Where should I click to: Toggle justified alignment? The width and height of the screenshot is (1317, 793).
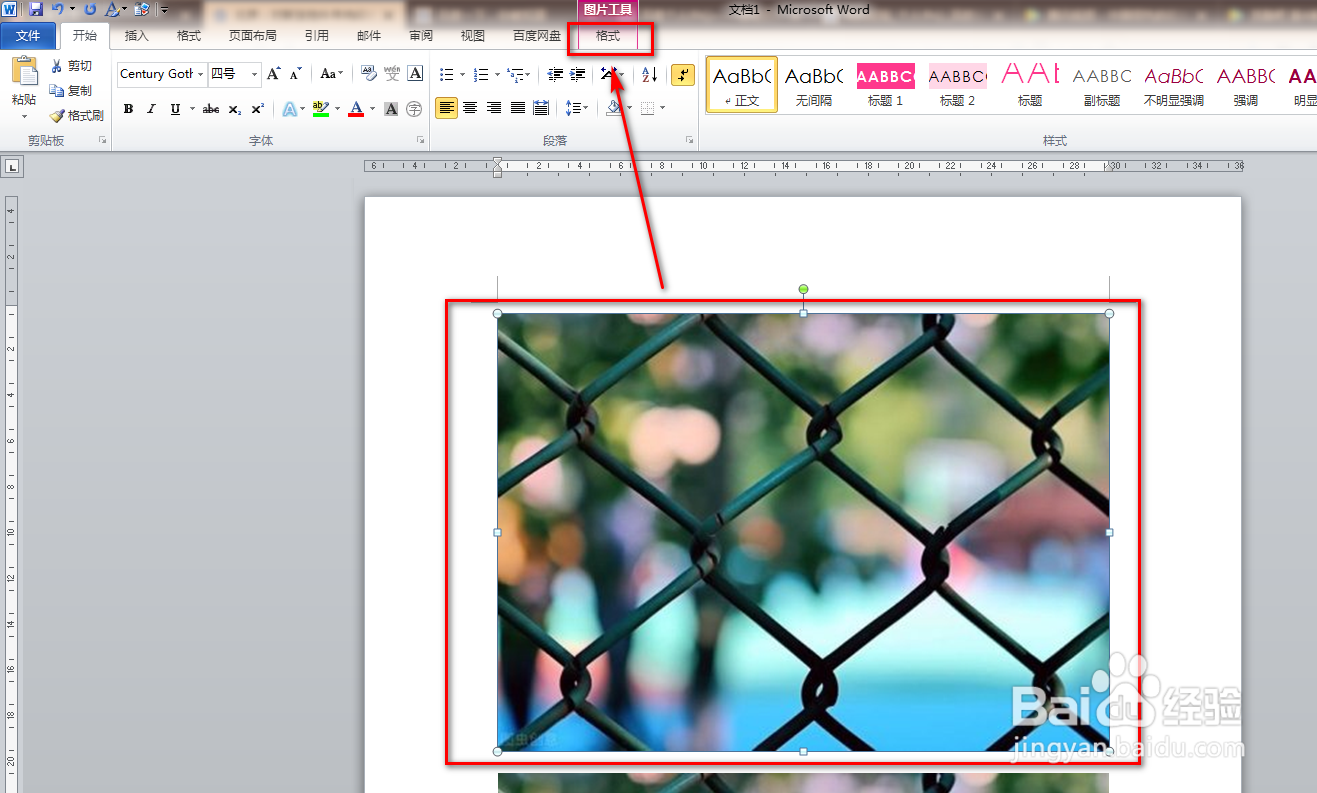pyautogui.click(x=517, y=108)
